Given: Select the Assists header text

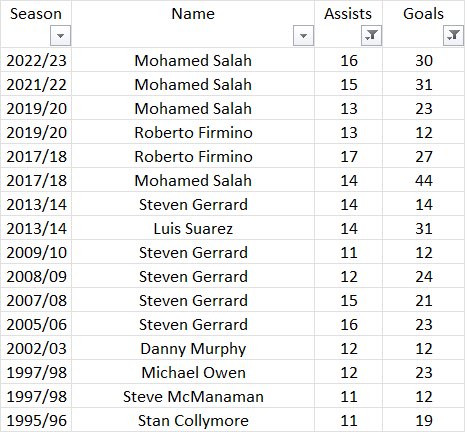Looking at the screenshot, I should (348, 14).
